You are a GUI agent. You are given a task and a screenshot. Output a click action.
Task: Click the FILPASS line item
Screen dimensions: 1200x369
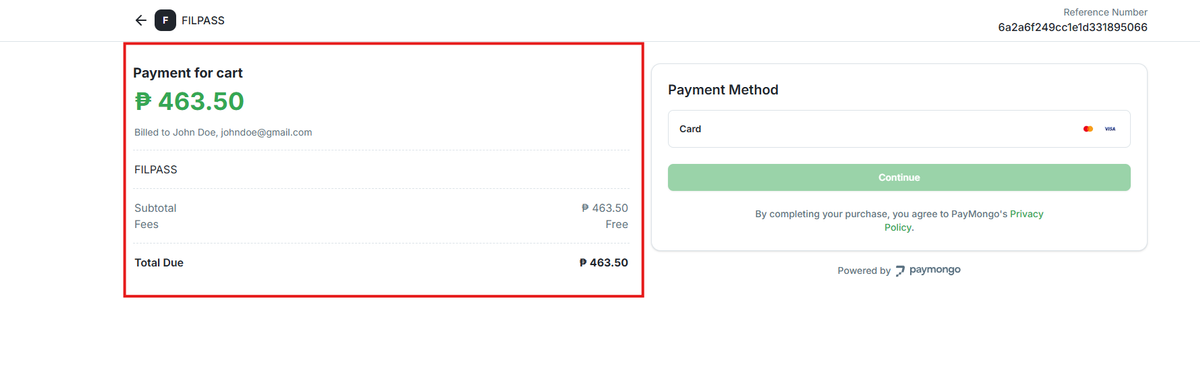[x=156, y=170]
